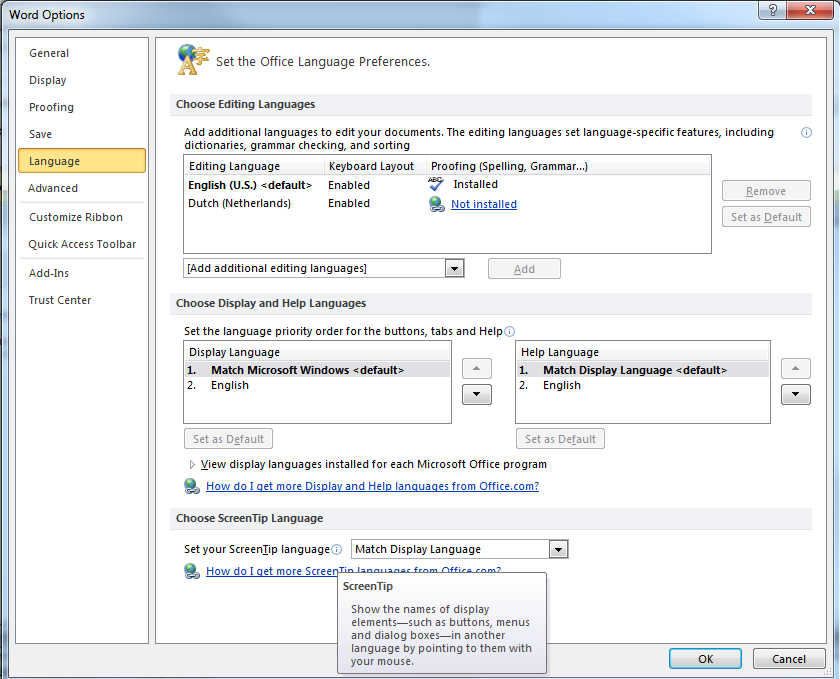Click the info icon next to editing languages description
Screen dimensions: 840x679
click(806, 132)
